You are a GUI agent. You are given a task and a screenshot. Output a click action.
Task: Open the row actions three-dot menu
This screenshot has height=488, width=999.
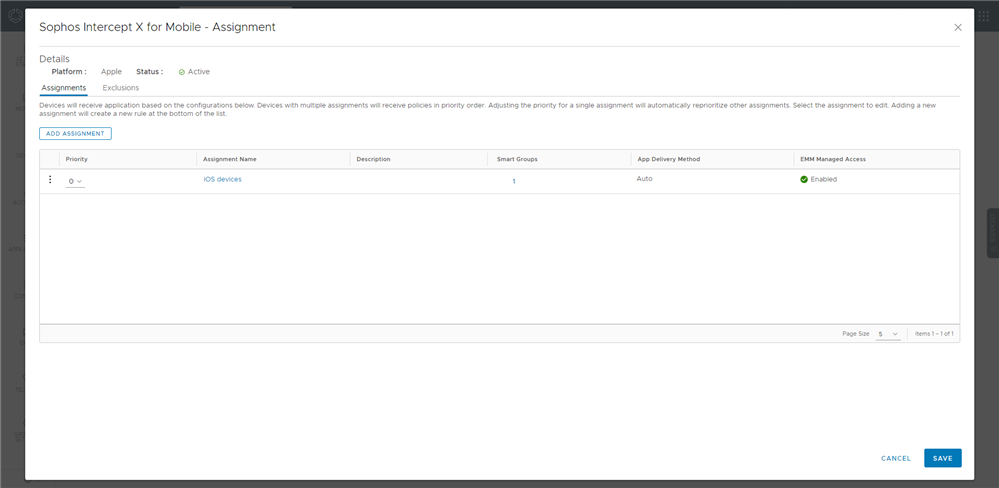coord(50,180)
